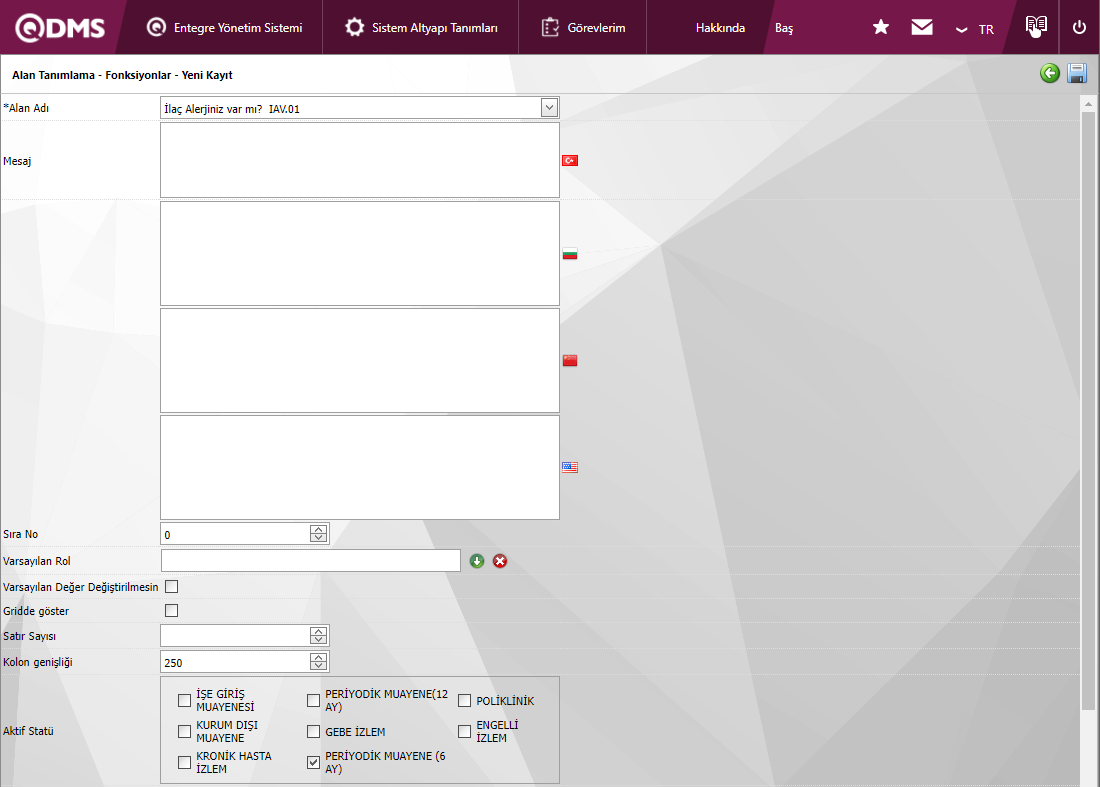Increase Kolon genişliği with up arrow
Viewport: 1100px width, 787px height.
pyautogui.click(x=318, y=657)
